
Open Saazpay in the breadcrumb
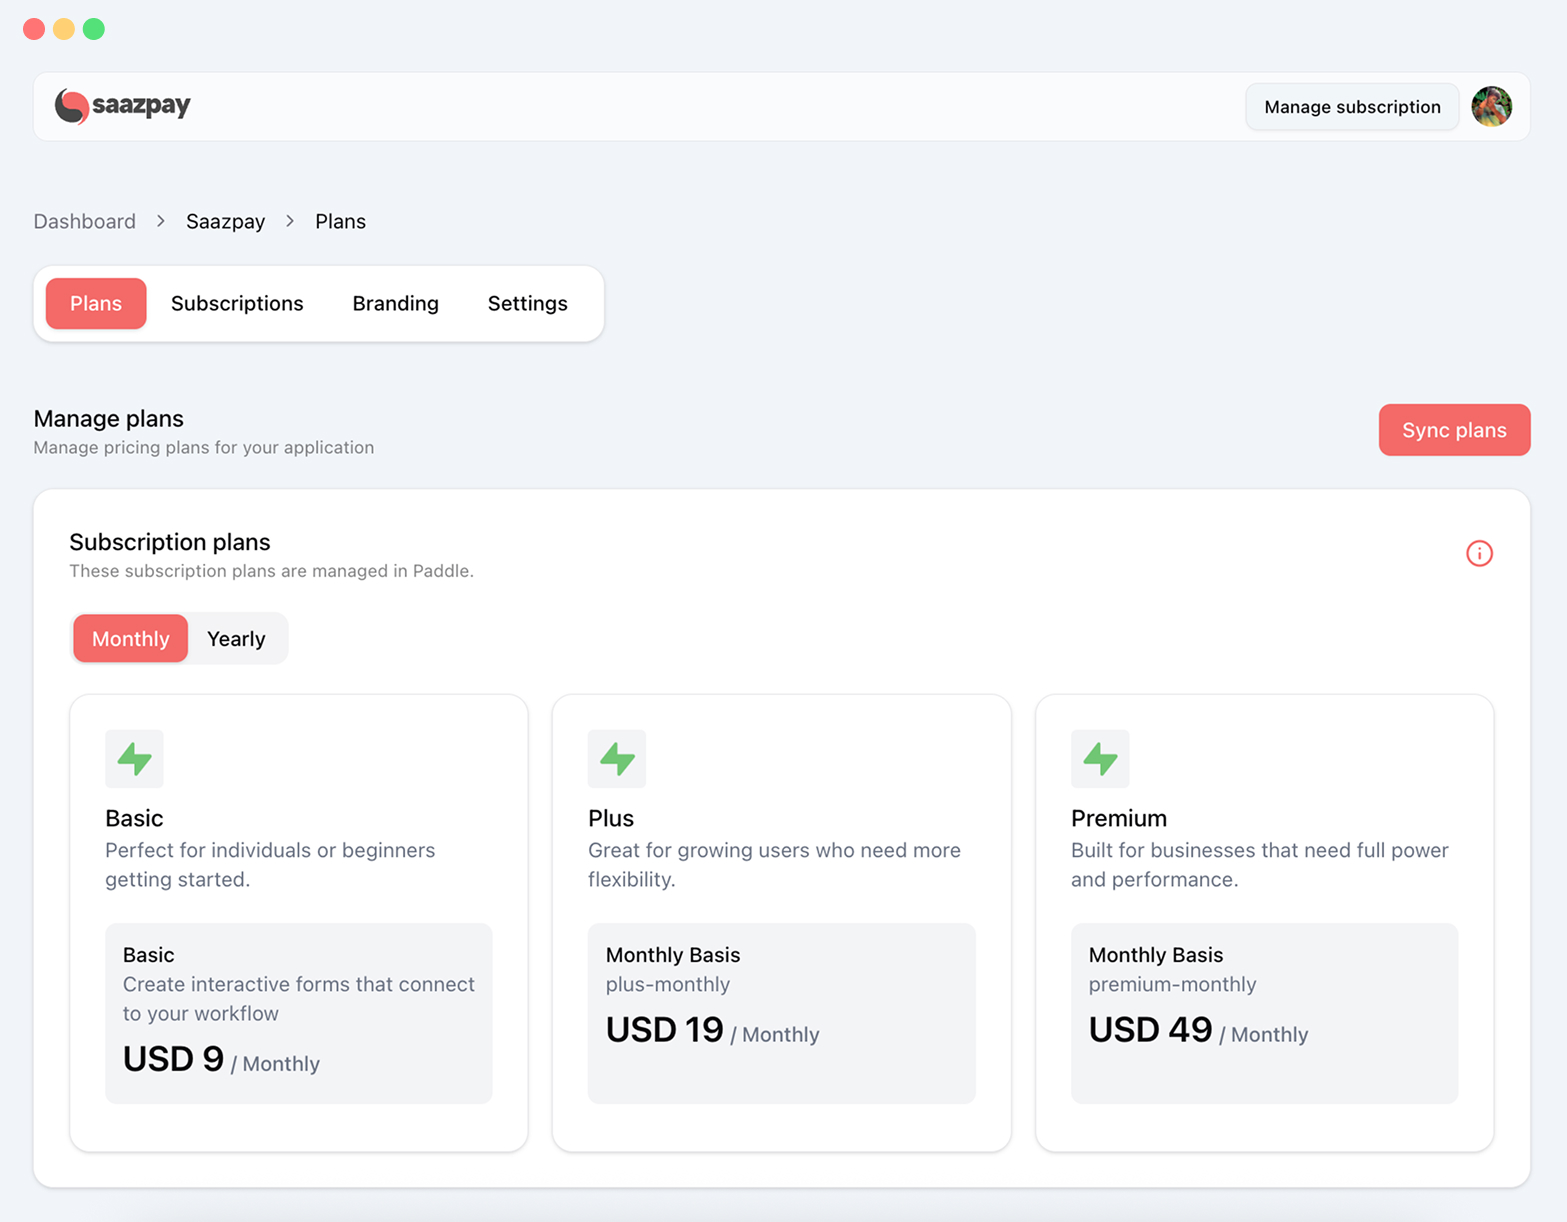(225, 221)
